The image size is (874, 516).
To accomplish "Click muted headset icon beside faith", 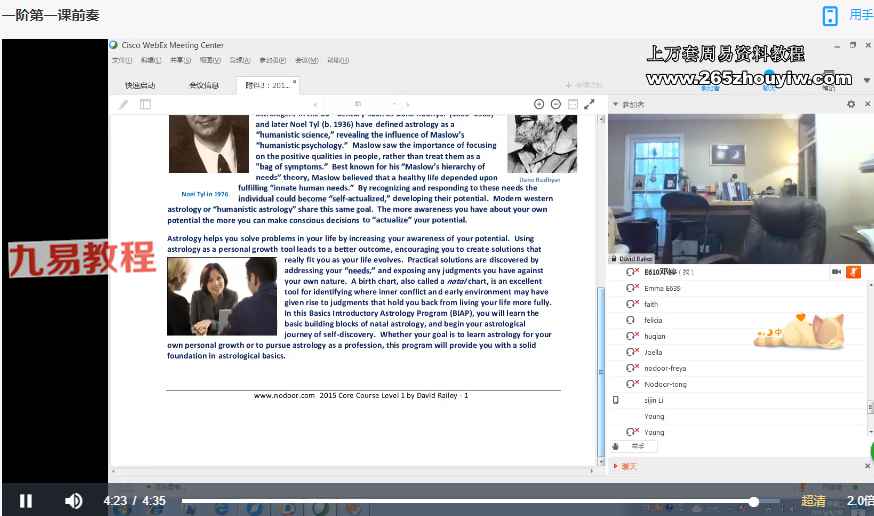I will coord(632,304).
